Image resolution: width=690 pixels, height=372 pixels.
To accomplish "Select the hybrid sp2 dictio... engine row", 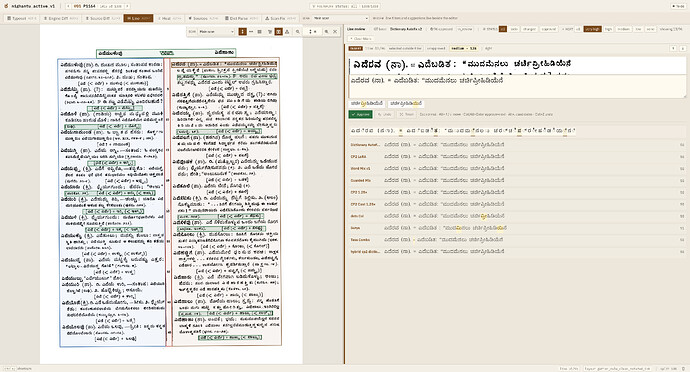I will click(x=518, y=251).
